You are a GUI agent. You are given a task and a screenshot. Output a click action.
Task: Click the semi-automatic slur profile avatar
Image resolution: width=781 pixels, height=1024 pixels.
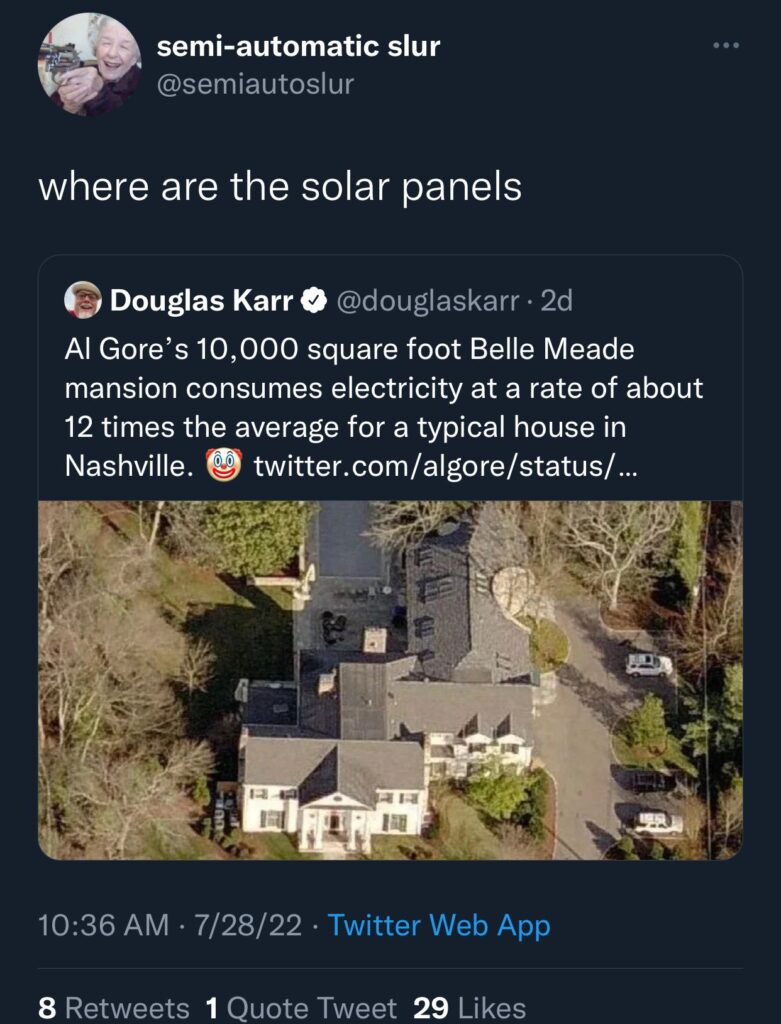89,64
